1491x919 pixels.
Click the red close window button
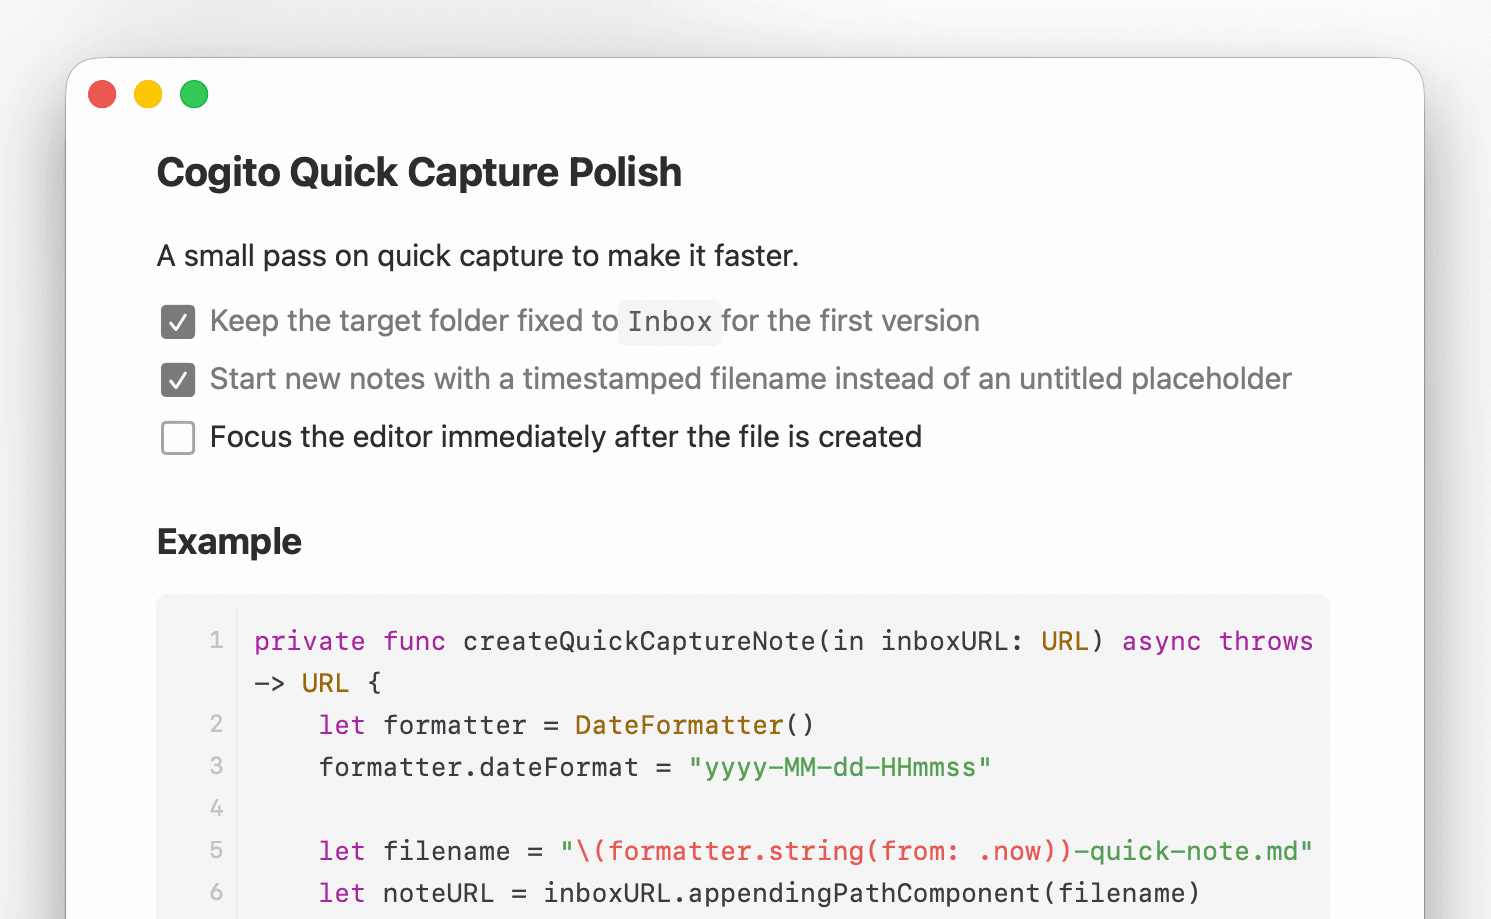tap(102, 94)
